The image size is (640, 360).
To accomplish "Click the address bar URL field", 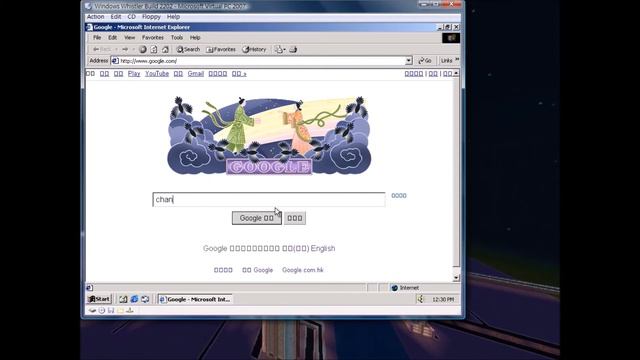I will [x=261, y=61].
